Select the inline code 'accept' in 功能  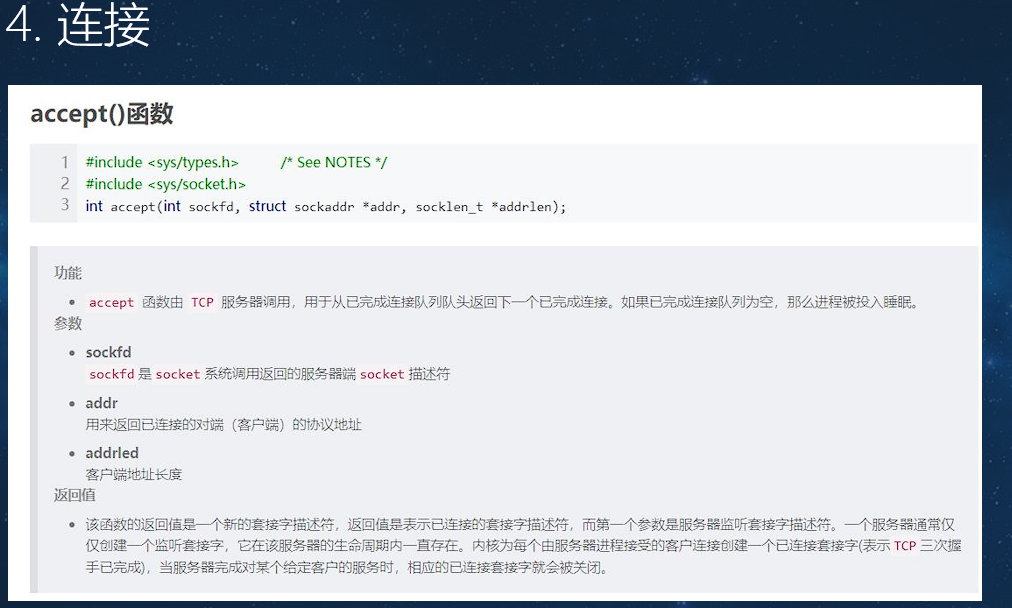[x=111, y=302]
